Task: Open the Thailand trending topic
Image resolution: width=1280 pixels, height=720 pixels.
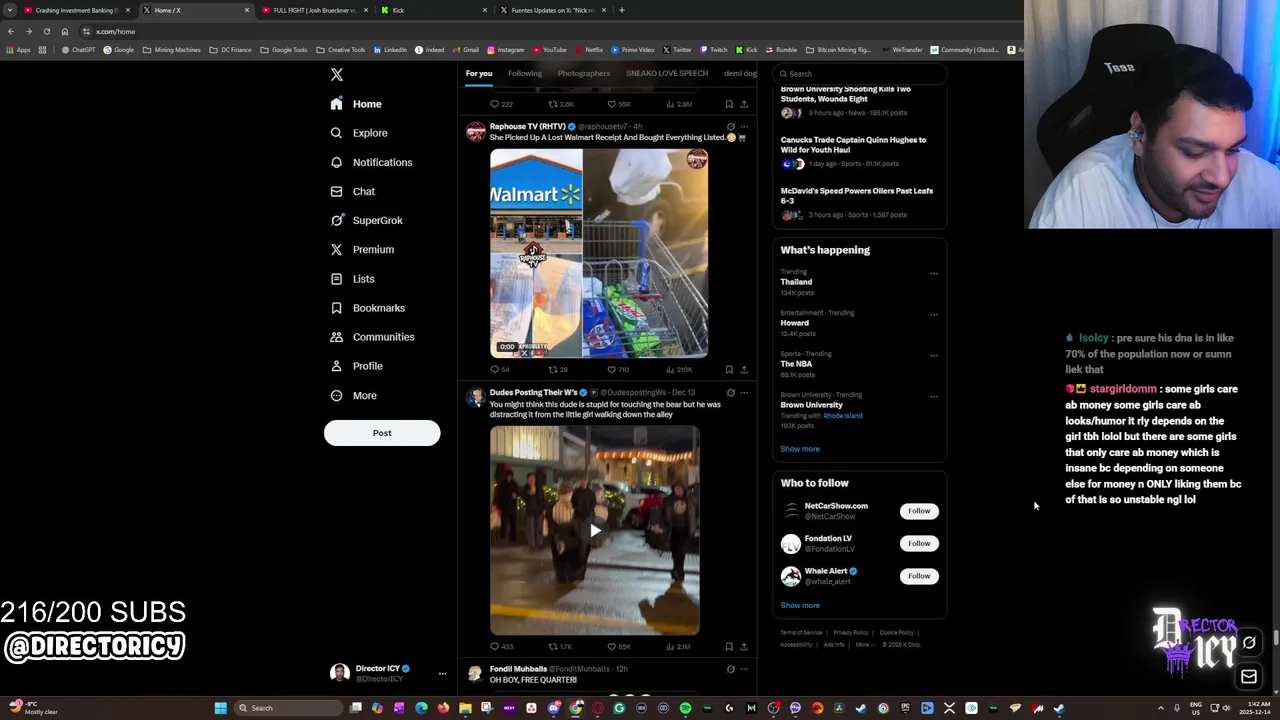Action: [x=796, y=282]
